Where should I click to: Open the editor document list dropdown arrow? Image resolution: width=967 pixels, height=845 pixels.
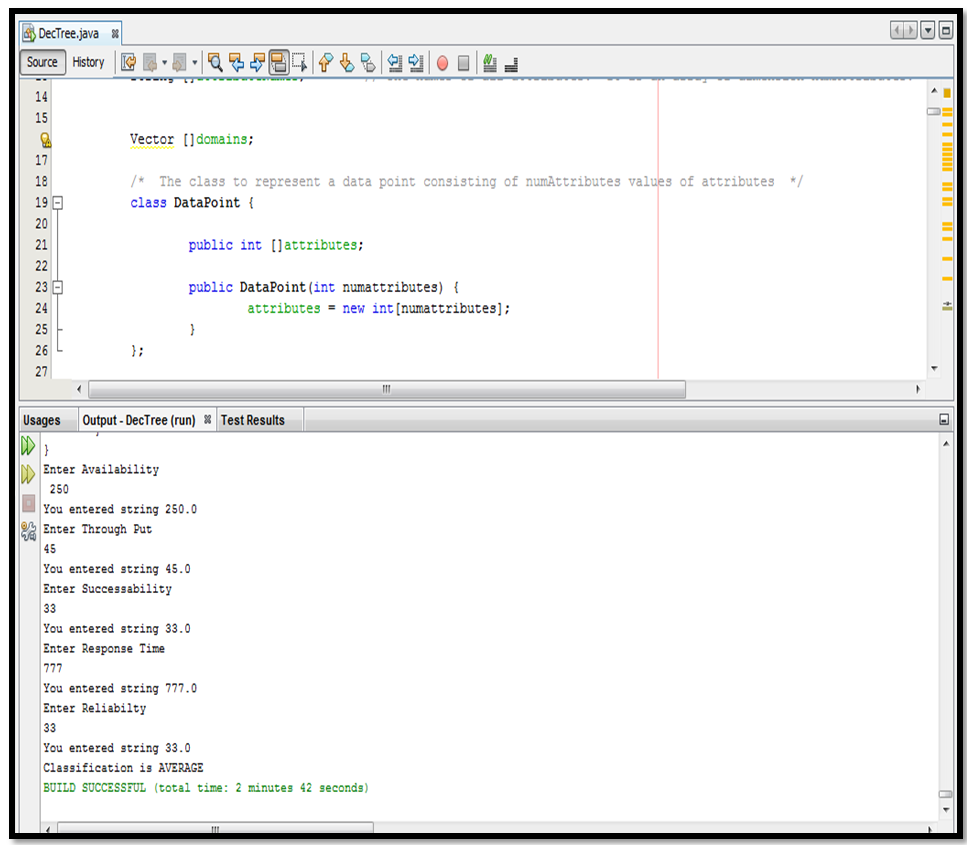click(x=928, y=32)
